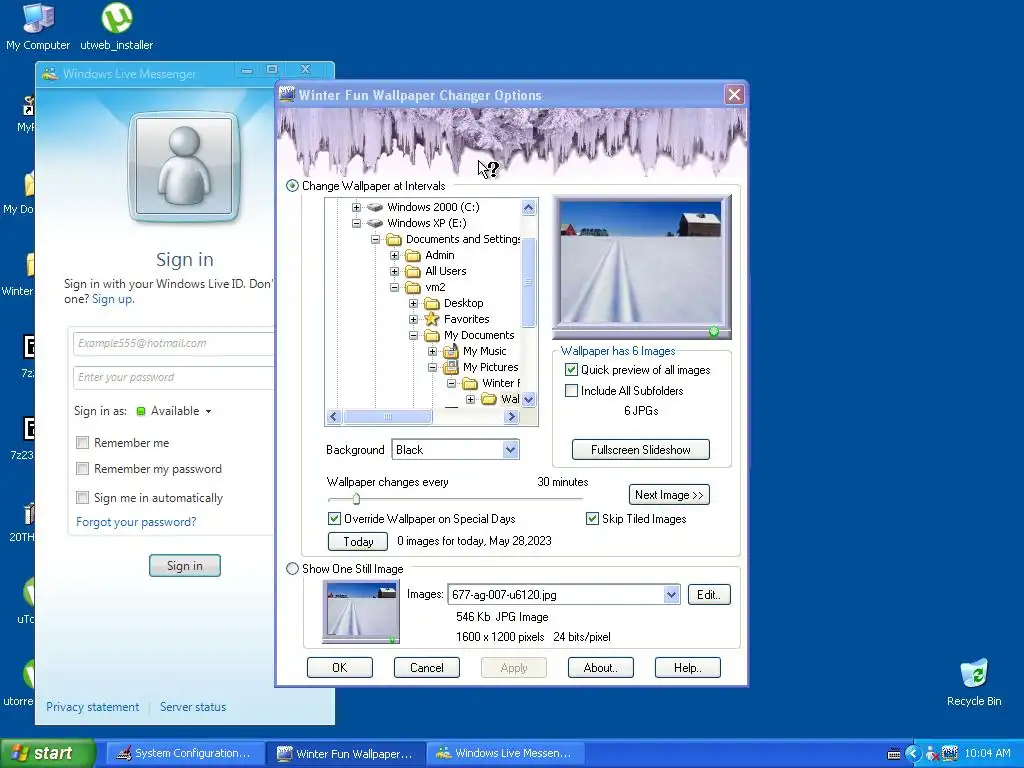Switch to Winter Fun Wallpaper taskbar item
1024x768 pixels.
(345, 753)
